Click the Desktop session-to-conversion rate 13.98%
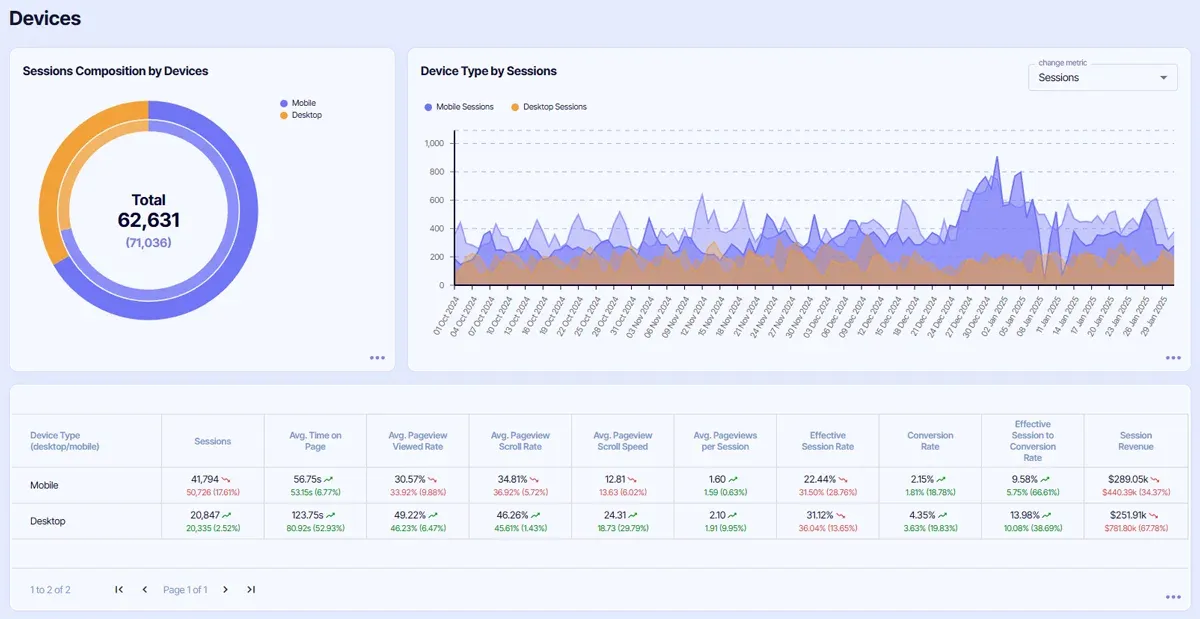This screenshot has height=619, width=1200. click(x=1026, y=515)
